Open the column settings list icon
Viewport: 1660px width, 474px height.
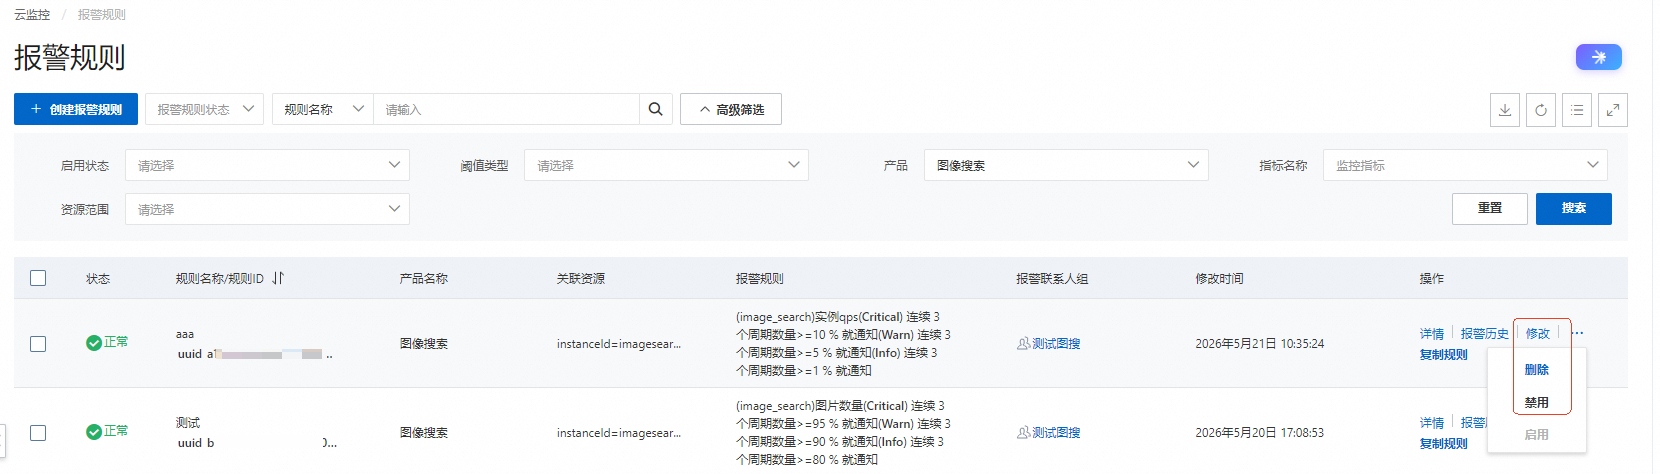(1577, 110)
